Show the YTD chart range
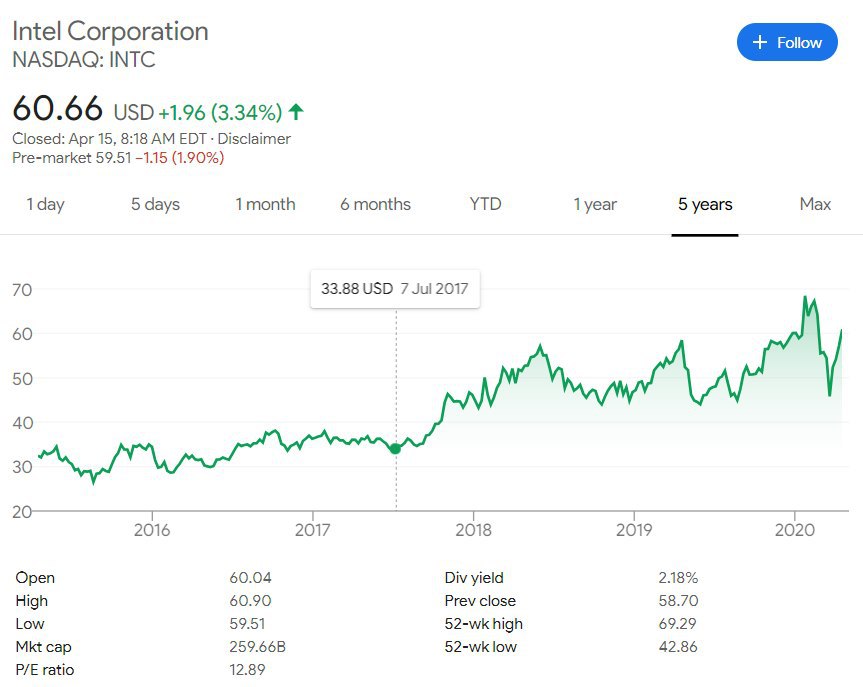863x687 pixels. coord(485,204)
